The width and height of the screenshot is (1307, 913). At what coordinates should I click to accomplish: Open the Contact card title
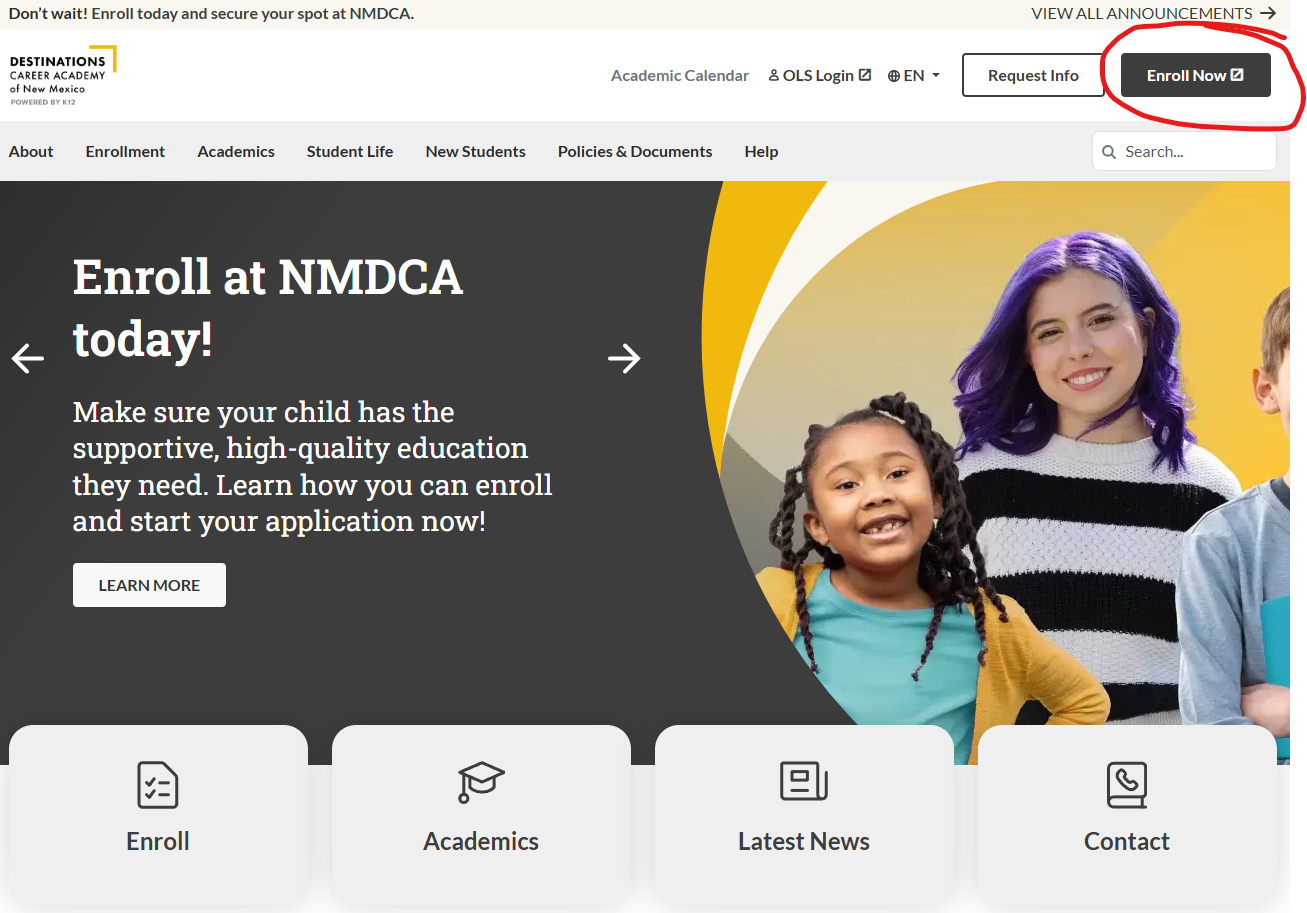[x=1127, y=842]
